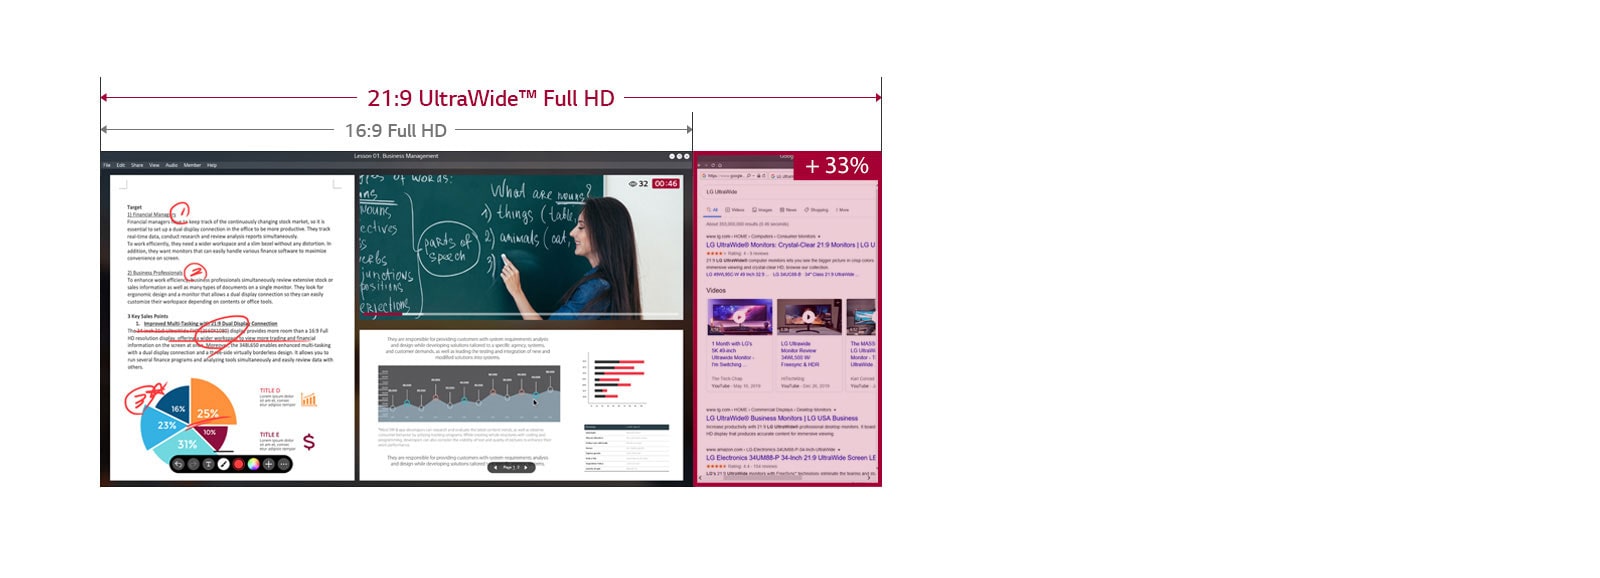
Task: Go to the next page in slide viewer
Action: click(527, 467)
